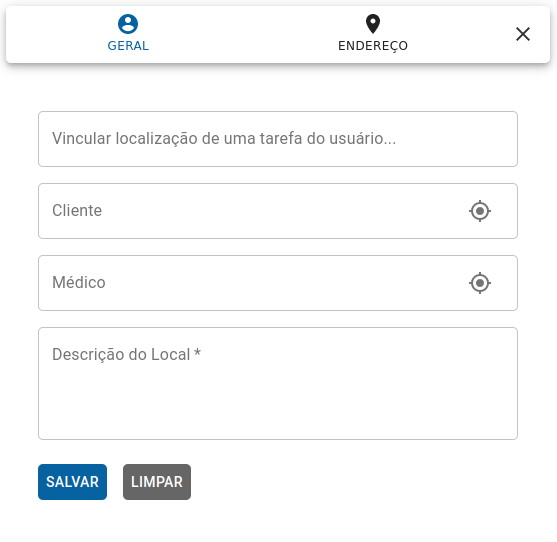557x542 pixels.
Task: Click the crosshair locate icon in Cliente field
Action: (480, 211)
